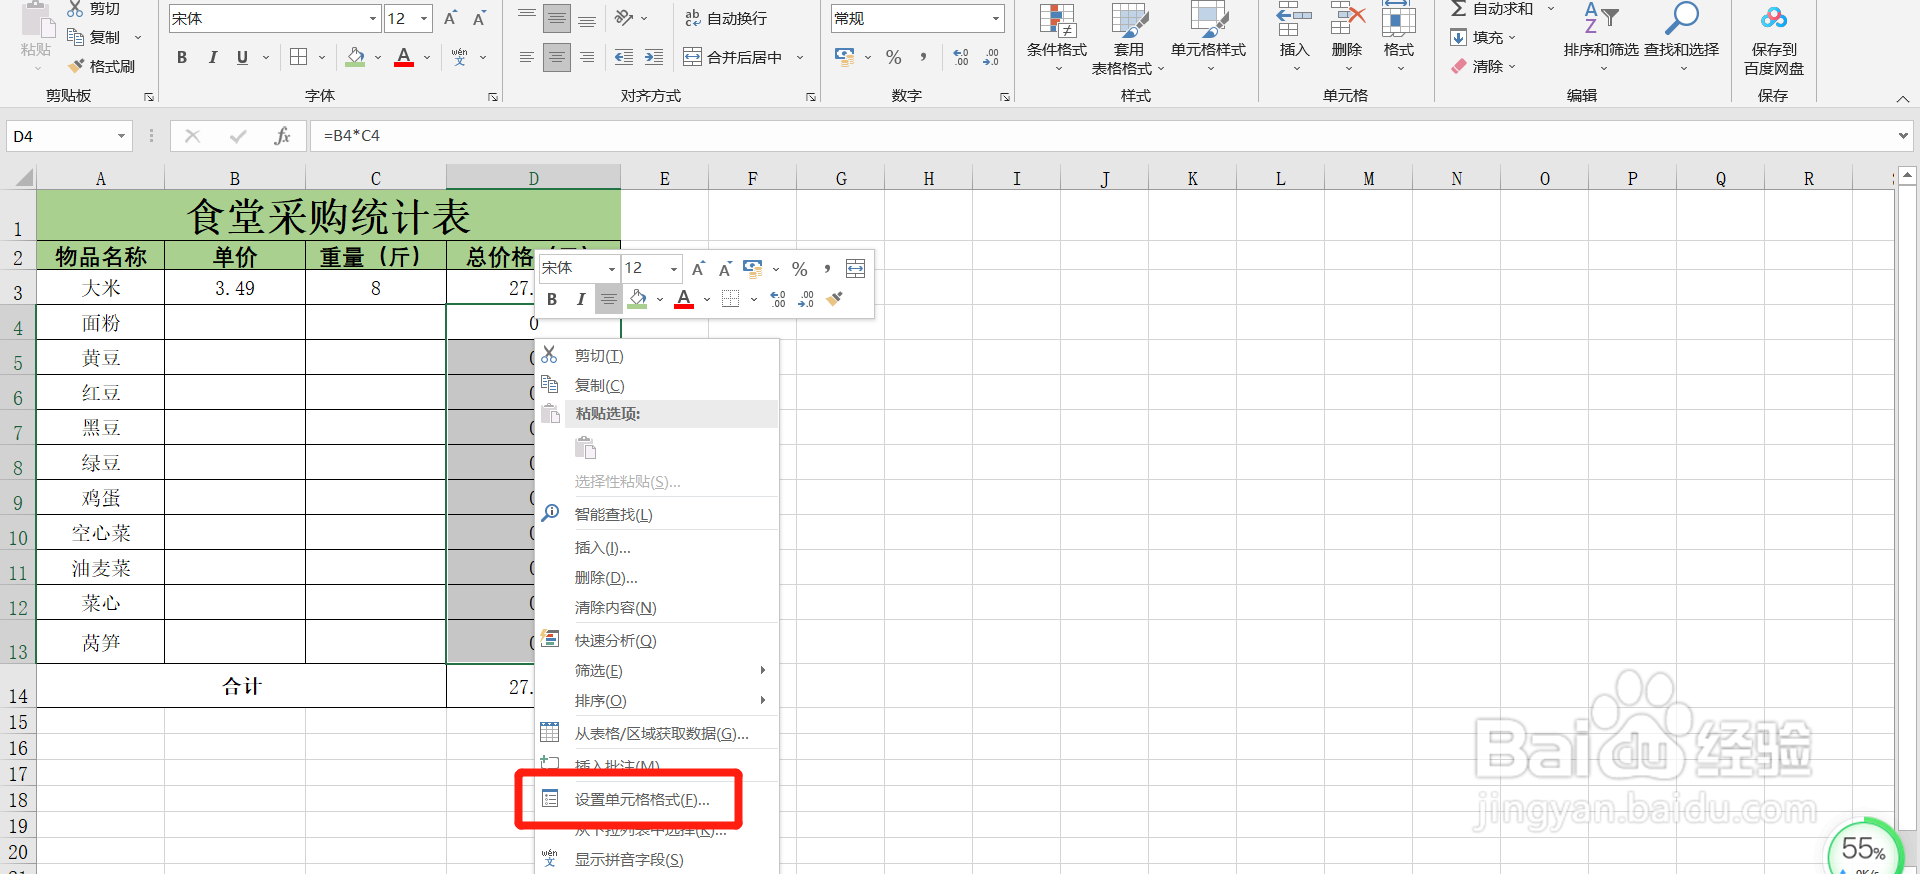Collapse the ribbon with the caret button
The width and height of the screenshot is (1920, 874).
click(1903, 98)
